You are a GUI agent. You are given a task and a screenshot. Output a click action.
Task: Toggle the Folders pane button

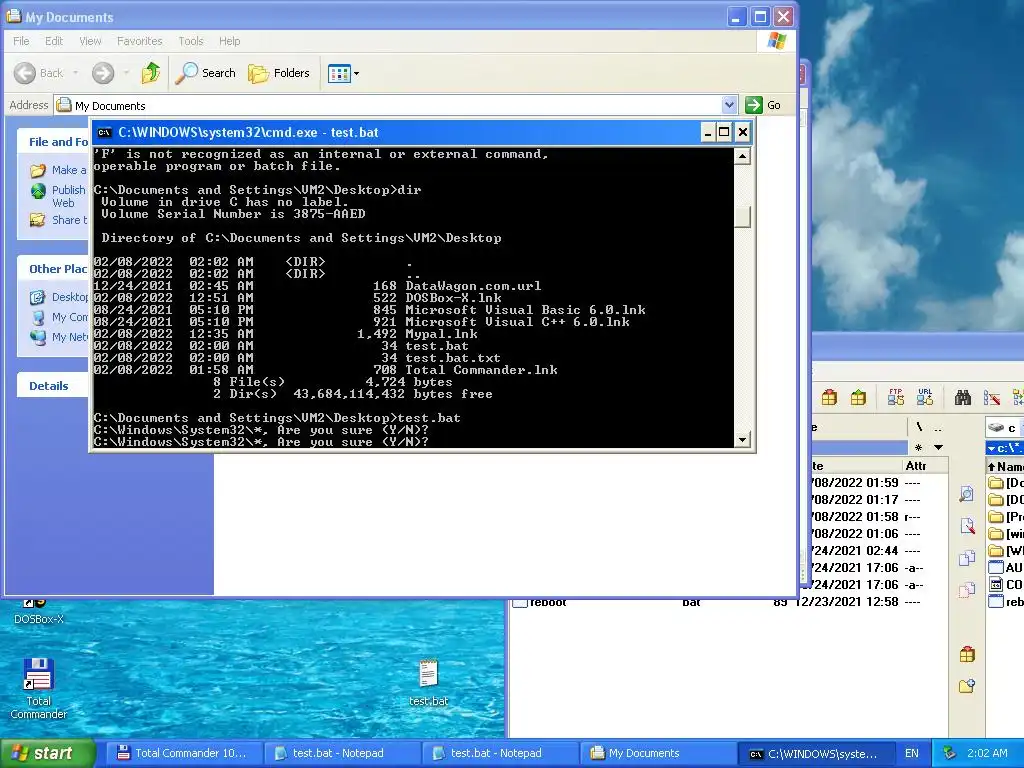[279, 73]
